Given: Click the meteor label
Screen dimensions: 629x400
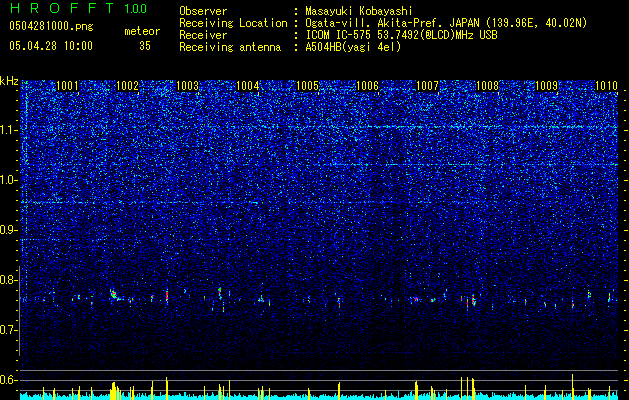Looking at the screenshot, I should pyautogui.click(x=142, y=32).
